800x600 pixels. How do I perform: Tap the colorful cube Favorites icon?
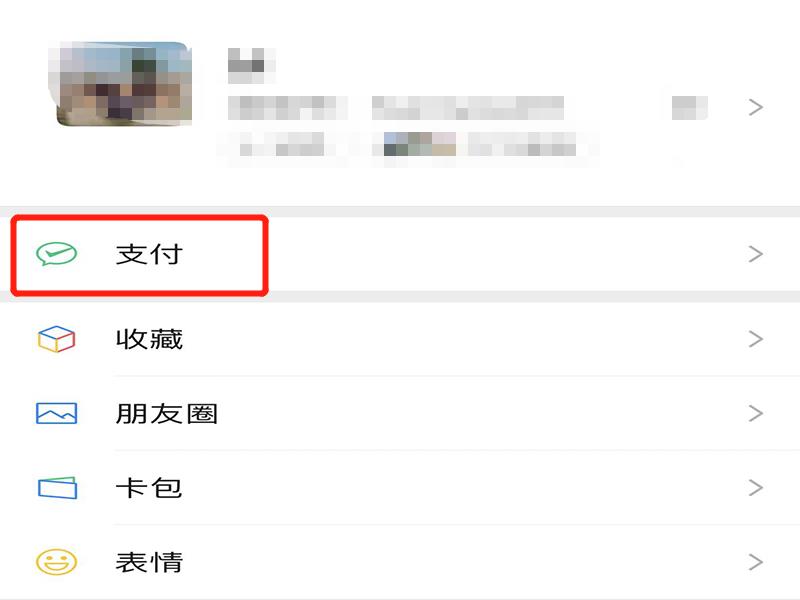tap(57, 339)
